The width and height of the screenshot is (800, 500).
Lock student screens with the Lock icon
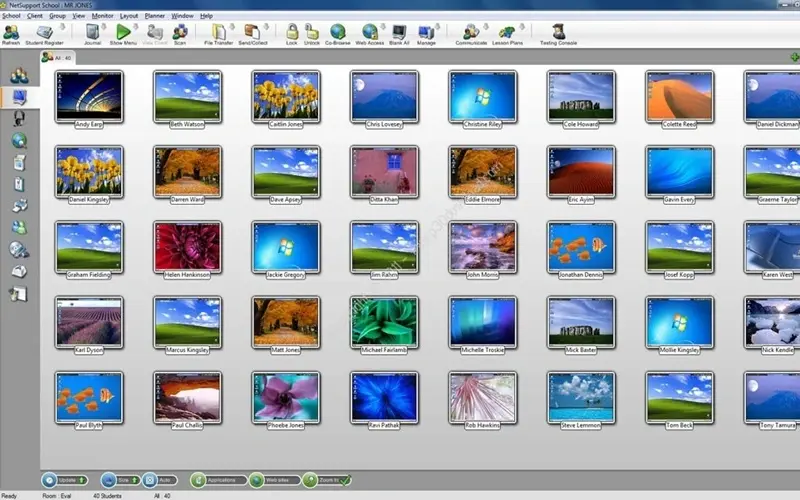(292, 32)
